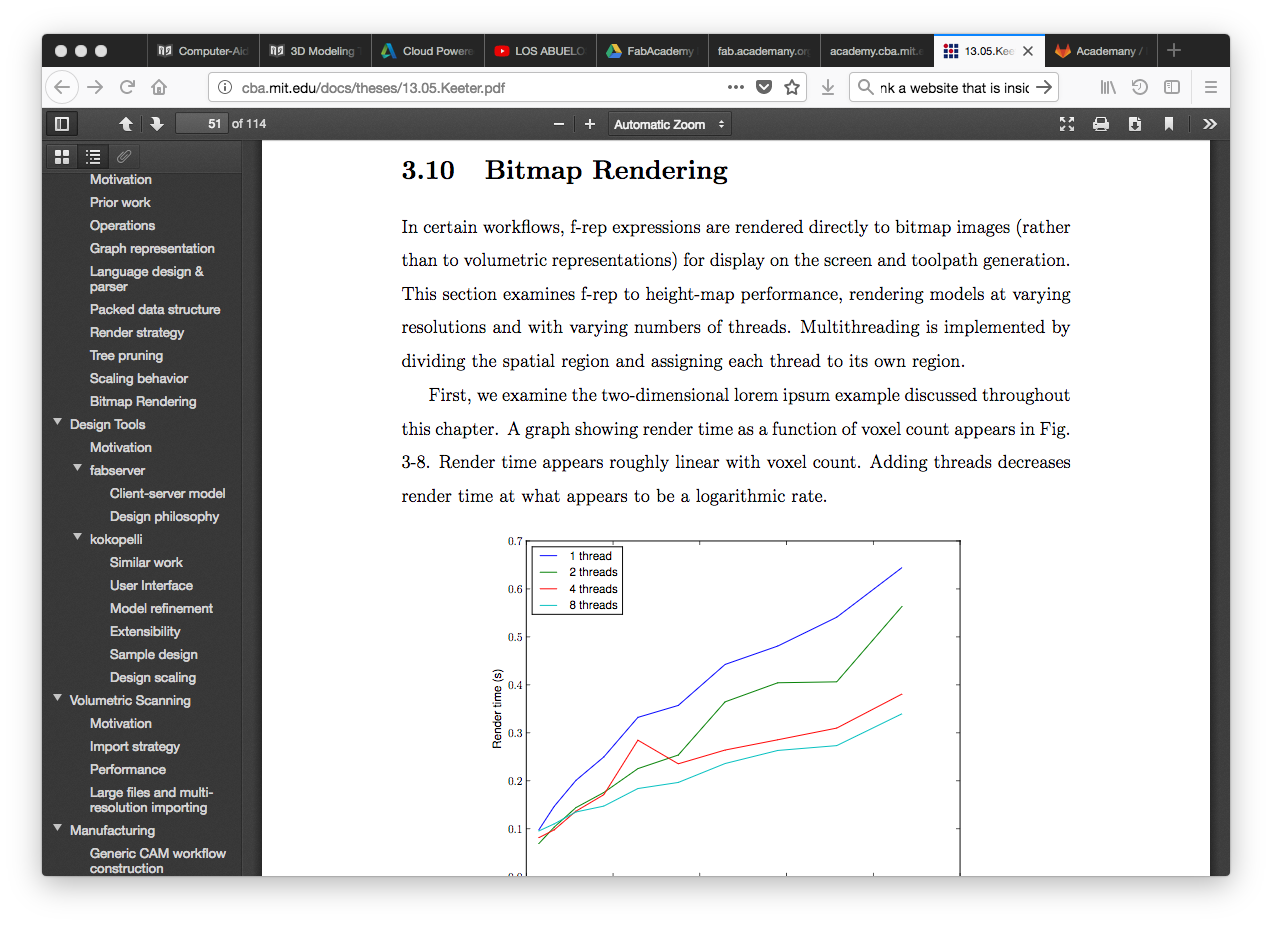Jump to Tree pruning outline entry

(x=126, y=355)
